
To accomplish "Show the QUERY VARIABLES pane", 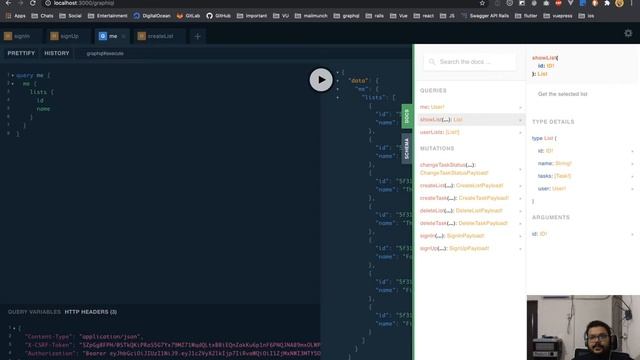I will (34, 312).
